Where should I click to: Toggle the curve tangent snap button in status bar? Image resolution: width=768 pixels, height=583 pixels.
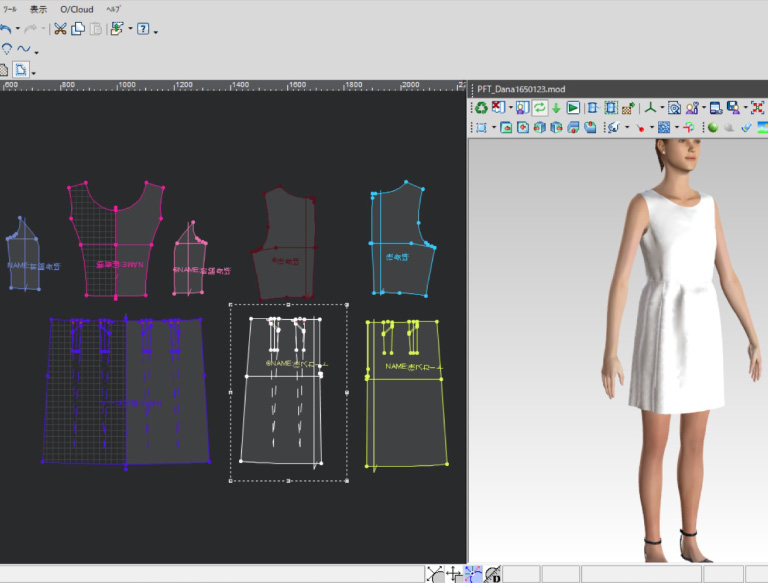(435, 574)
